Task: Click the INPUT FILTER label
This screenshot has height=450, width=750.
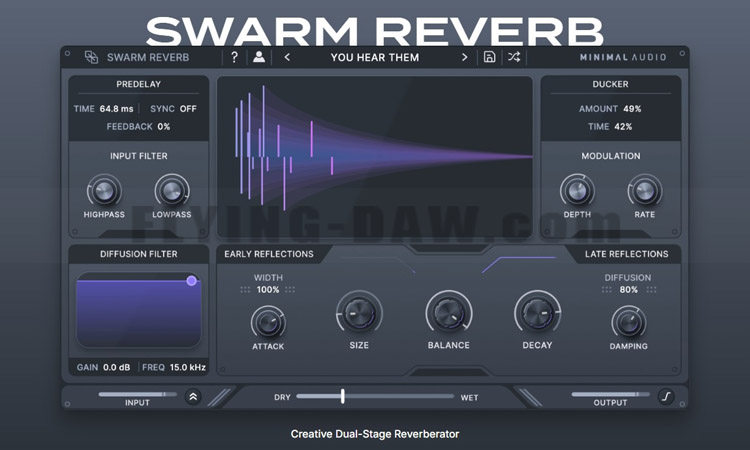Action: coord(139,156)
